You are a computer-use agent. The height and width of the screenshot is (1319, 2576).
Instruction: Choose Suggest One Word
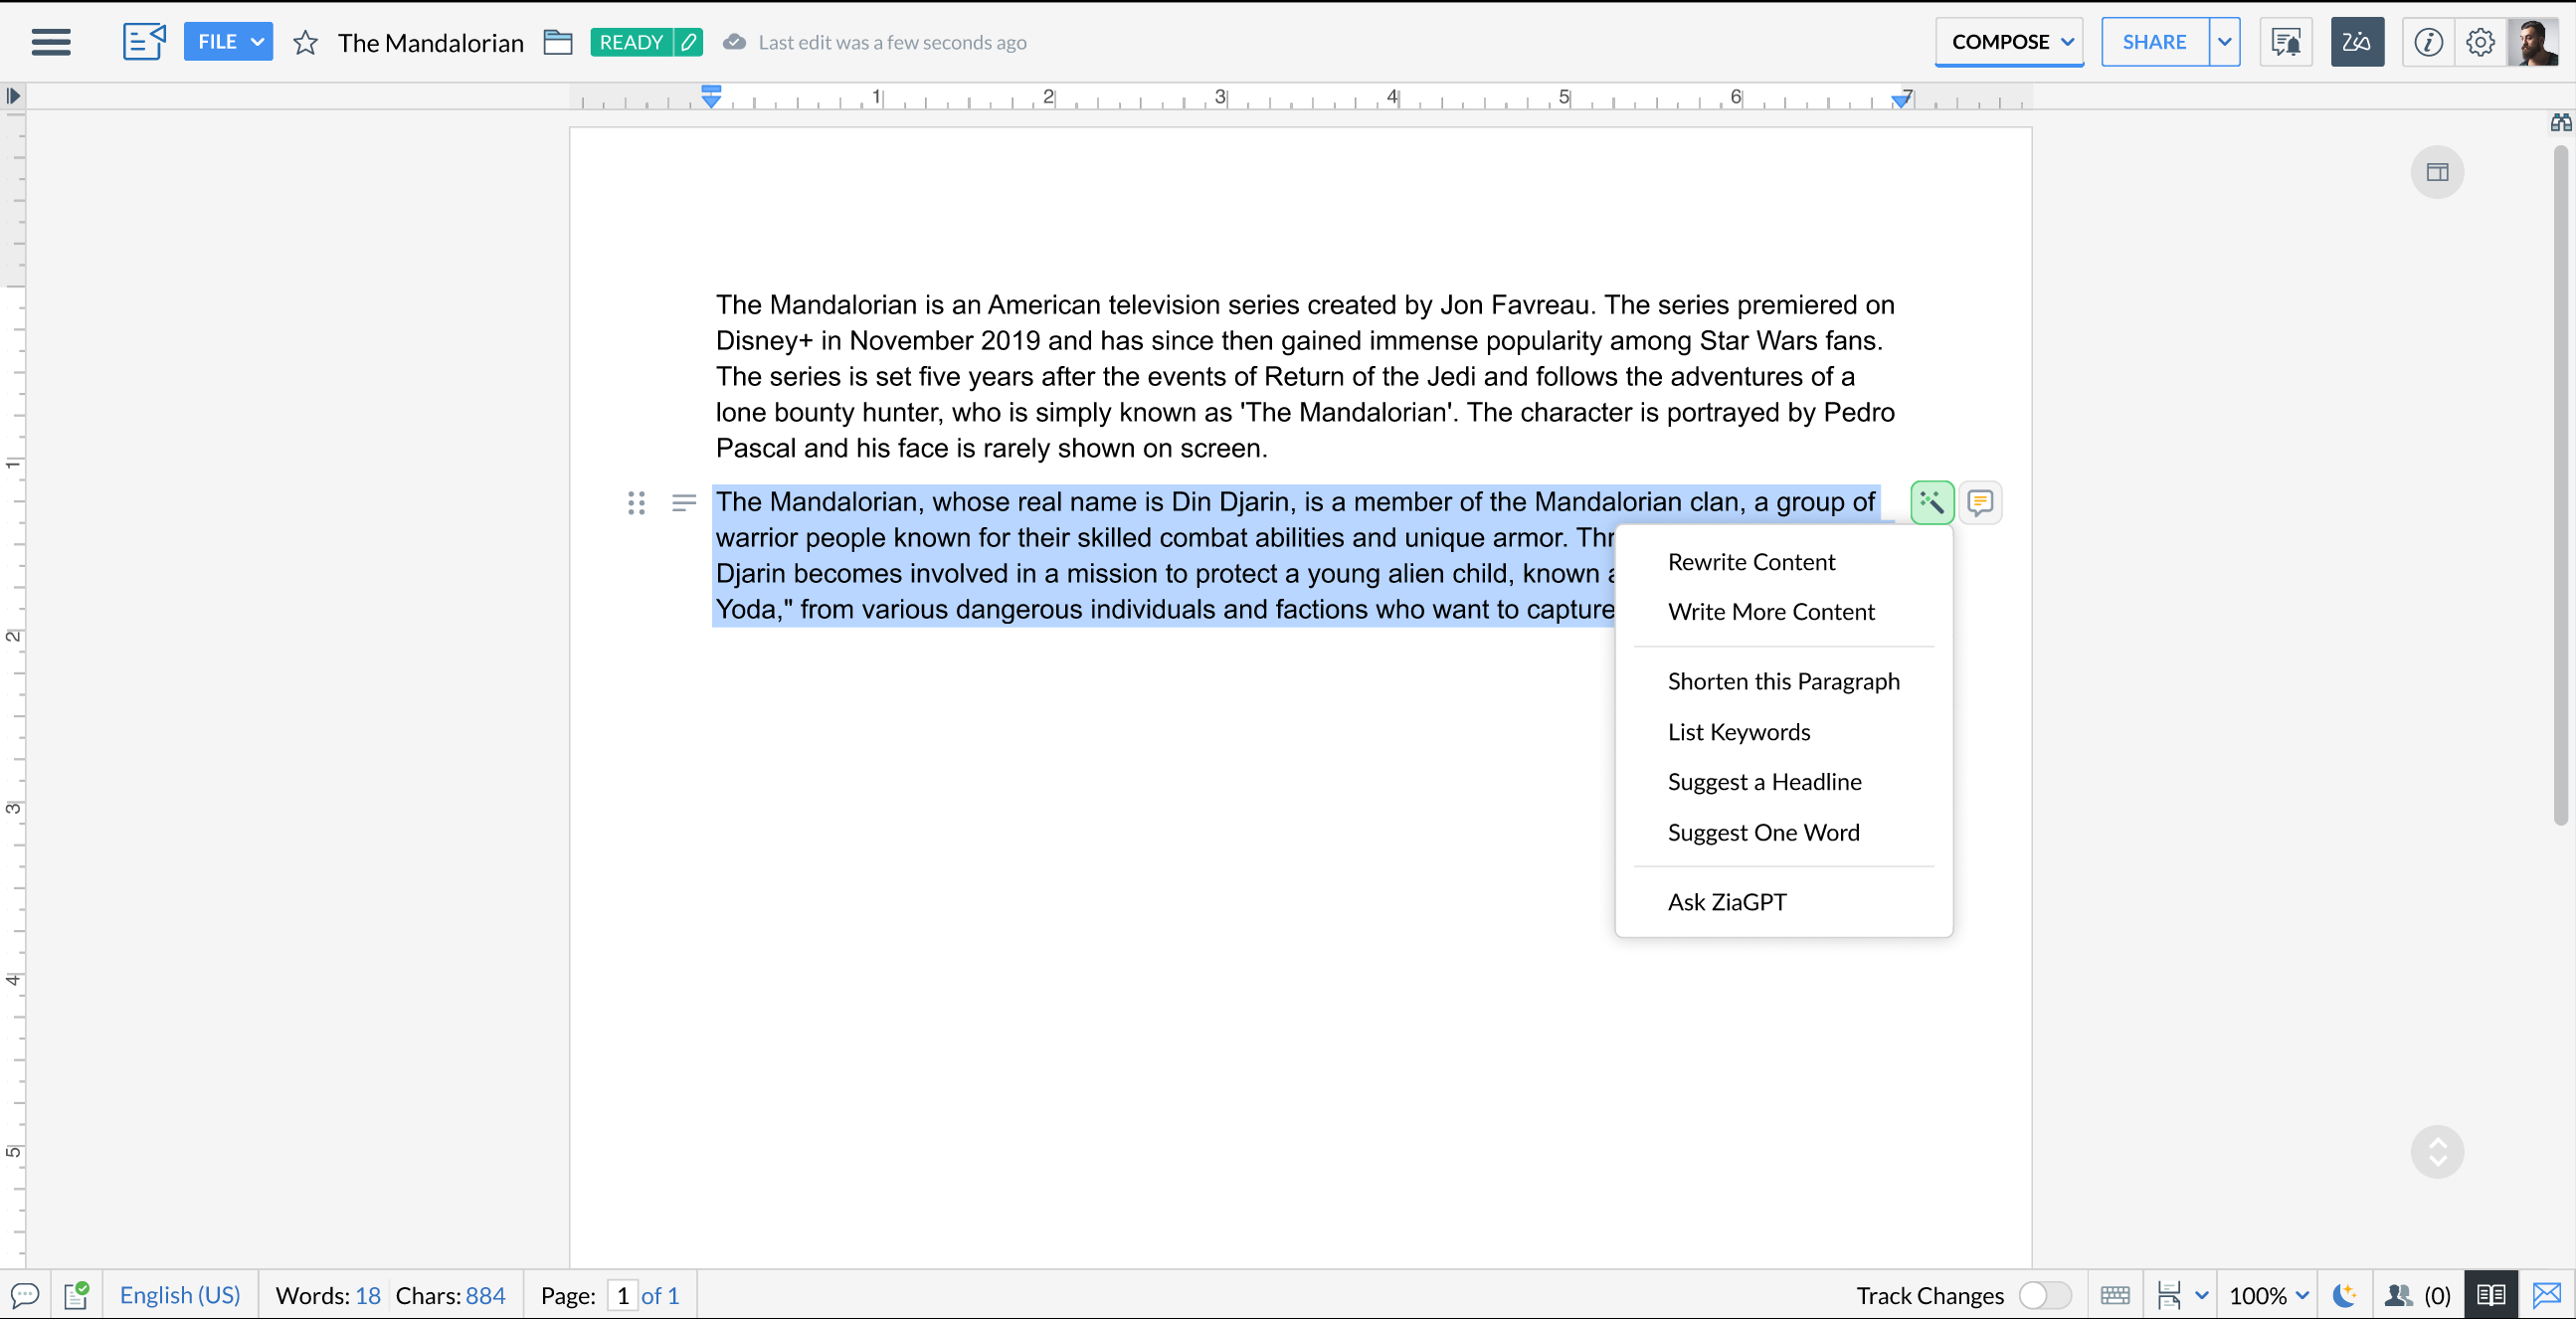[1763, 832]
